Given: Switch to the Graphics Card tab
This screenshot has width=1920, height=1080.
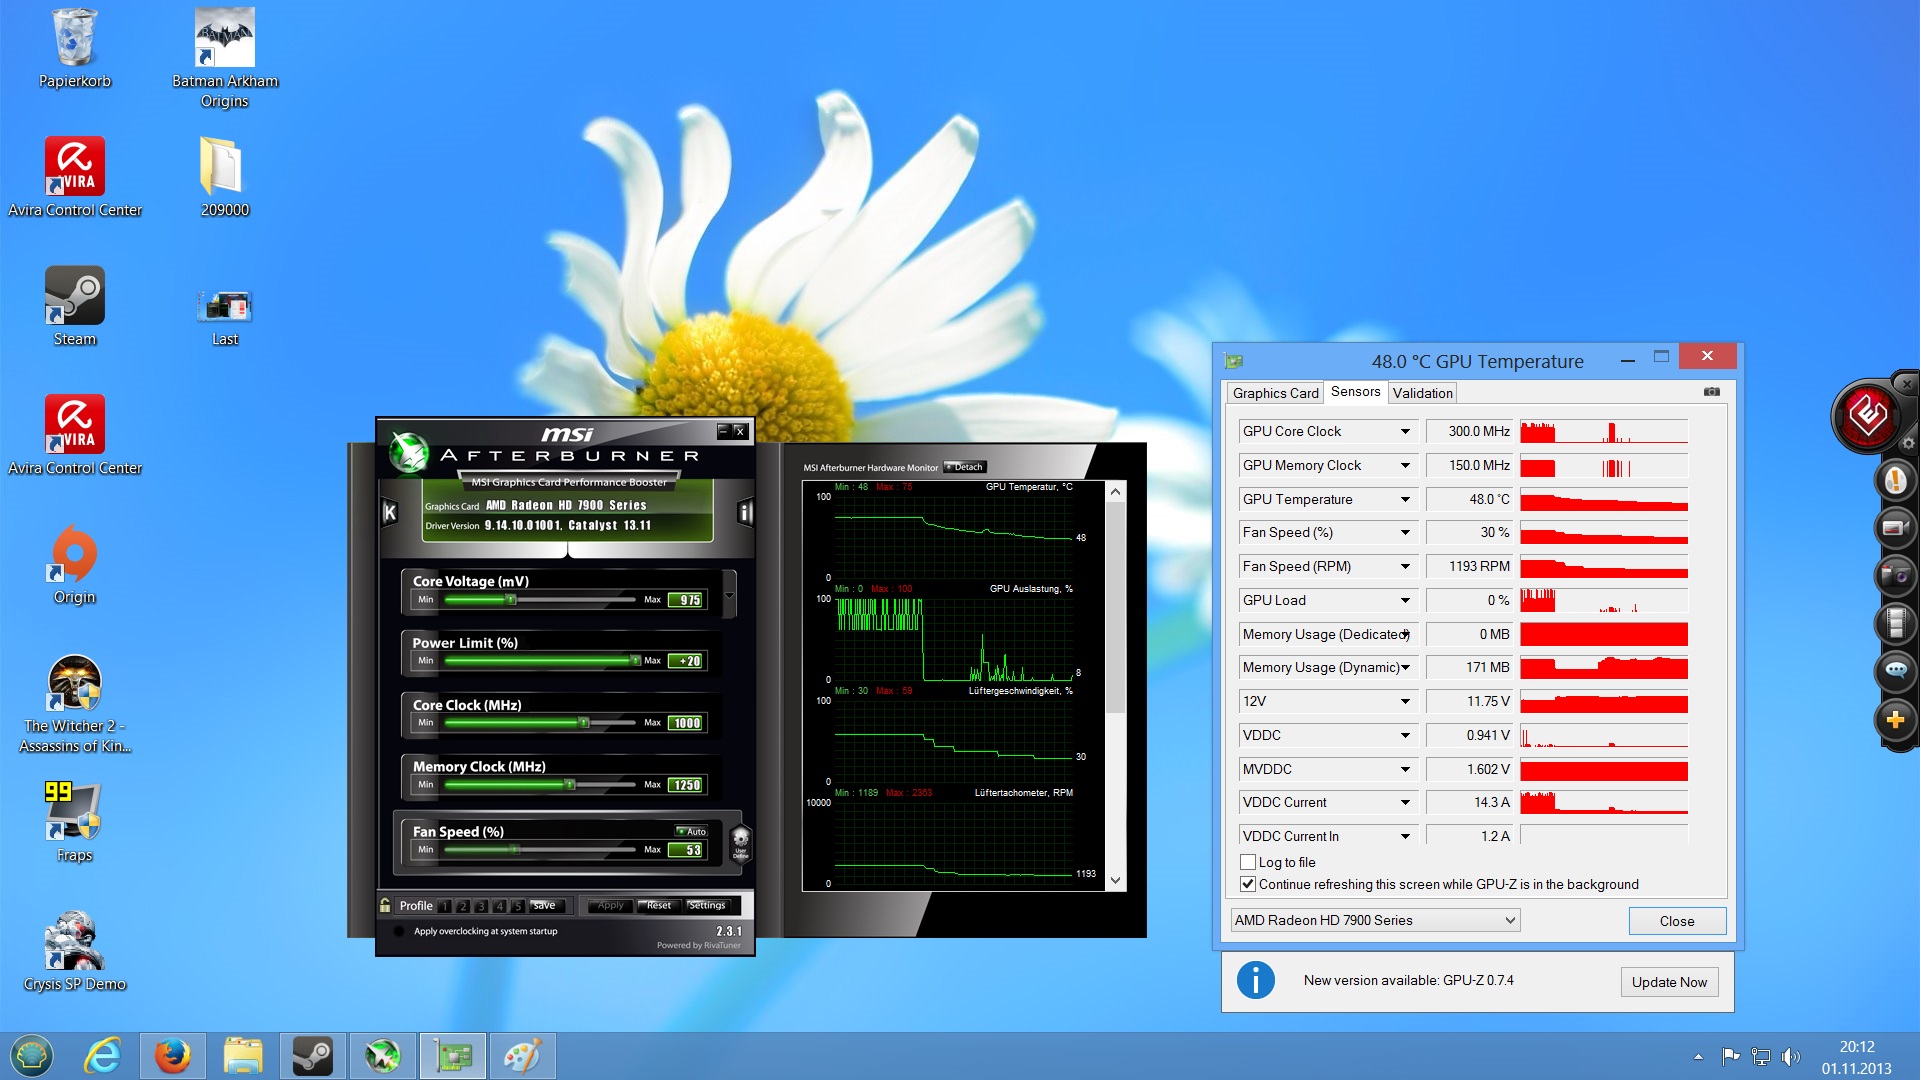Looking at the screenshot, I should pyautogui.click(x=1275, y=393).
